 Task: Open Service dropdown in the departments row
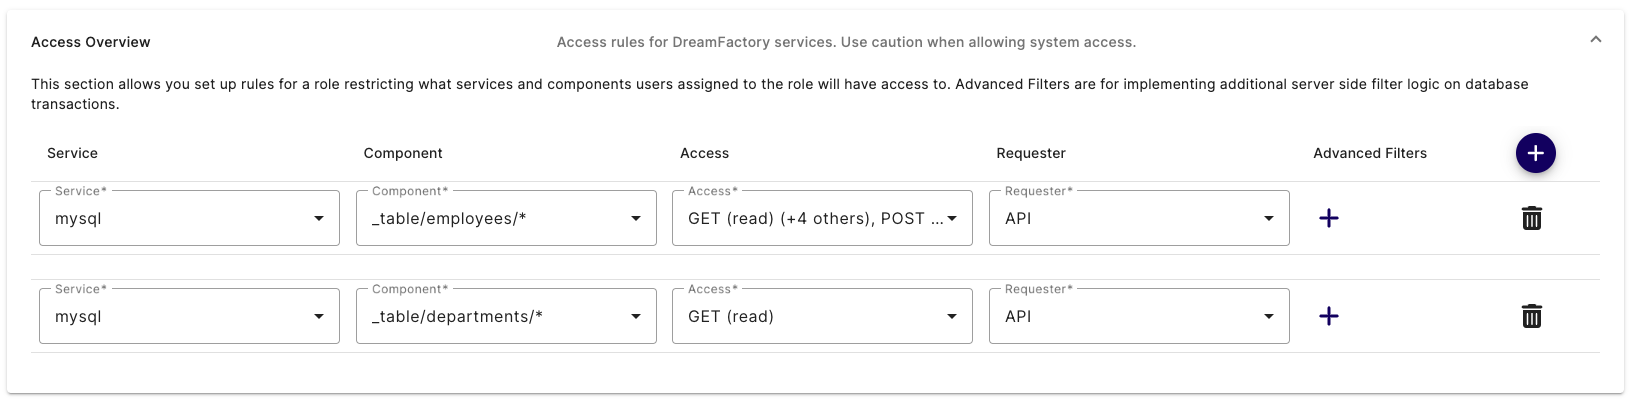(189, 316)
